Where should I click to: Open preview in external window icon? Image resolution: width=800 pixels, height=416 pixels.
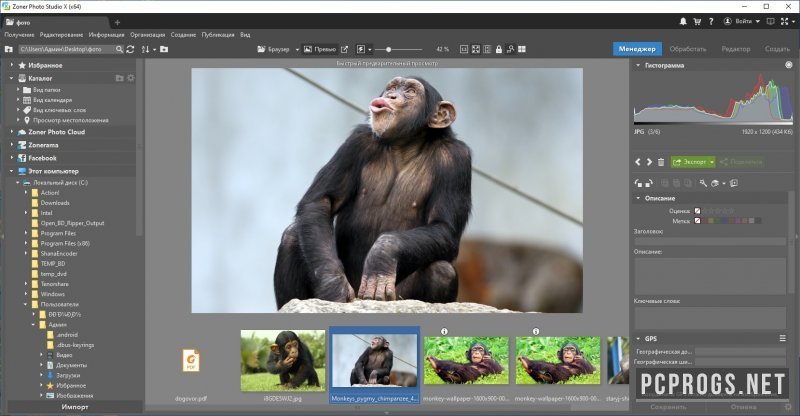pos(344,50)
